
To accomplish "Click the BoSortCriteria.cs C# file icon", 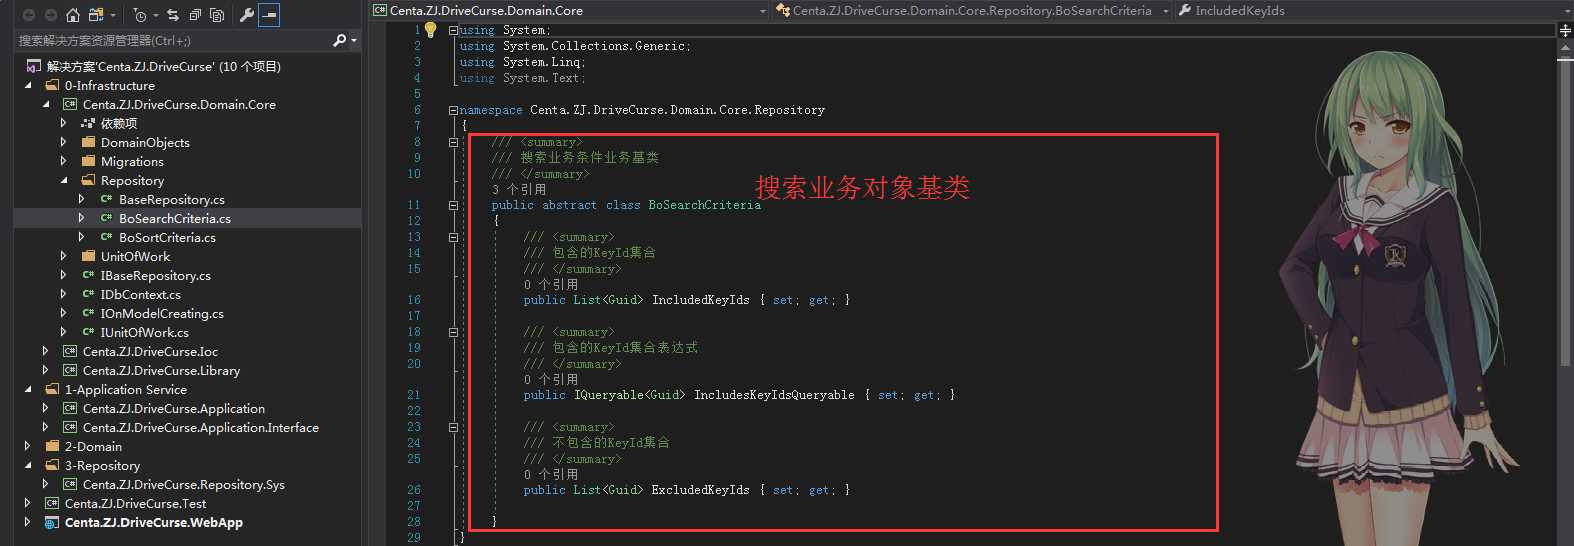I will point(107,237).
